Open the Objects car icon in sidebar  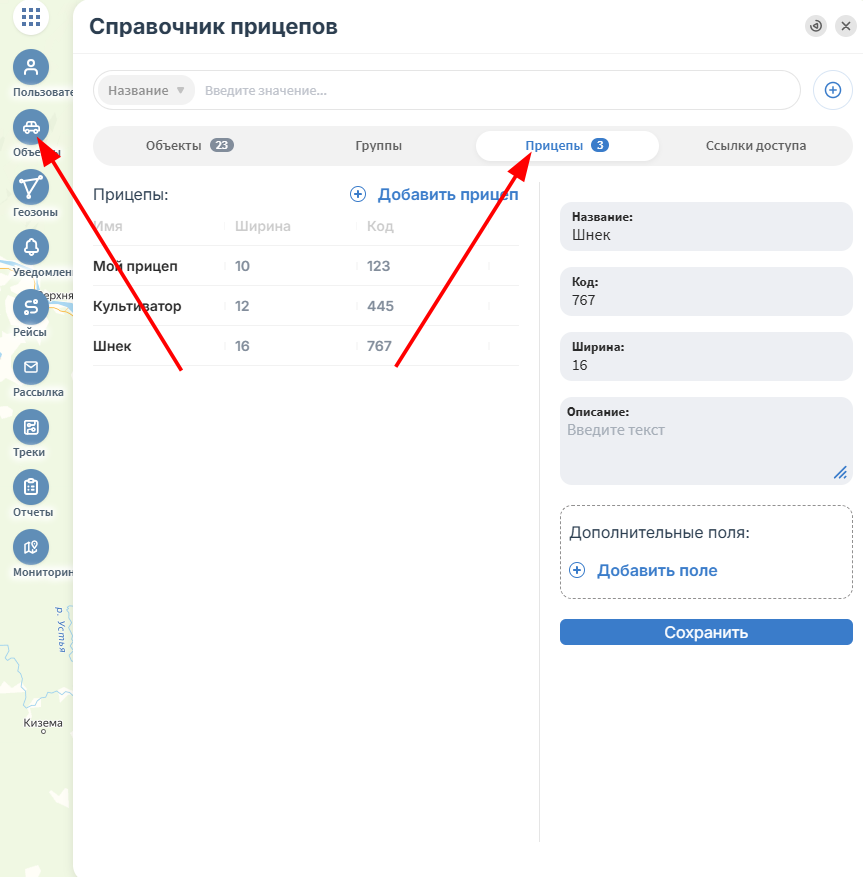31,128
